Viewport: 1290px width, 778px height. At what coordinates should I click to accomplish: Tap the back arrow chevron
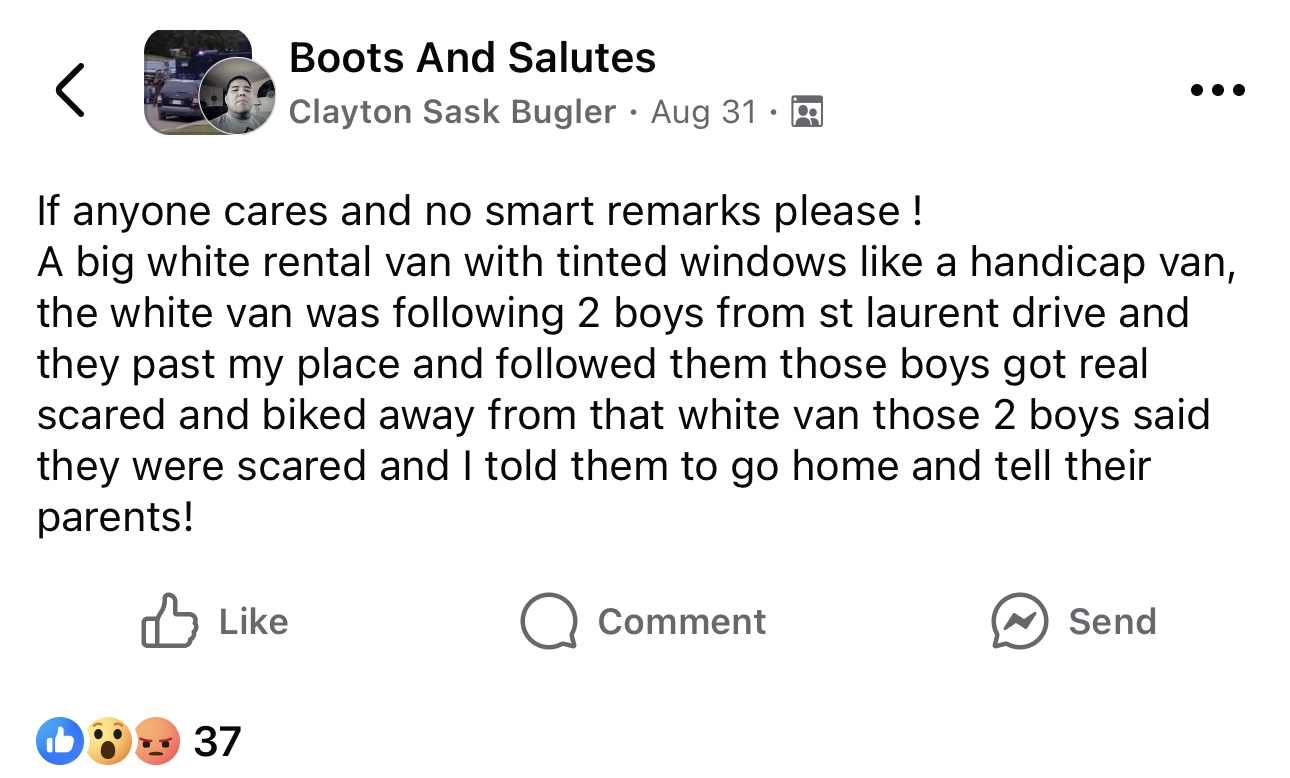(70, 90)
